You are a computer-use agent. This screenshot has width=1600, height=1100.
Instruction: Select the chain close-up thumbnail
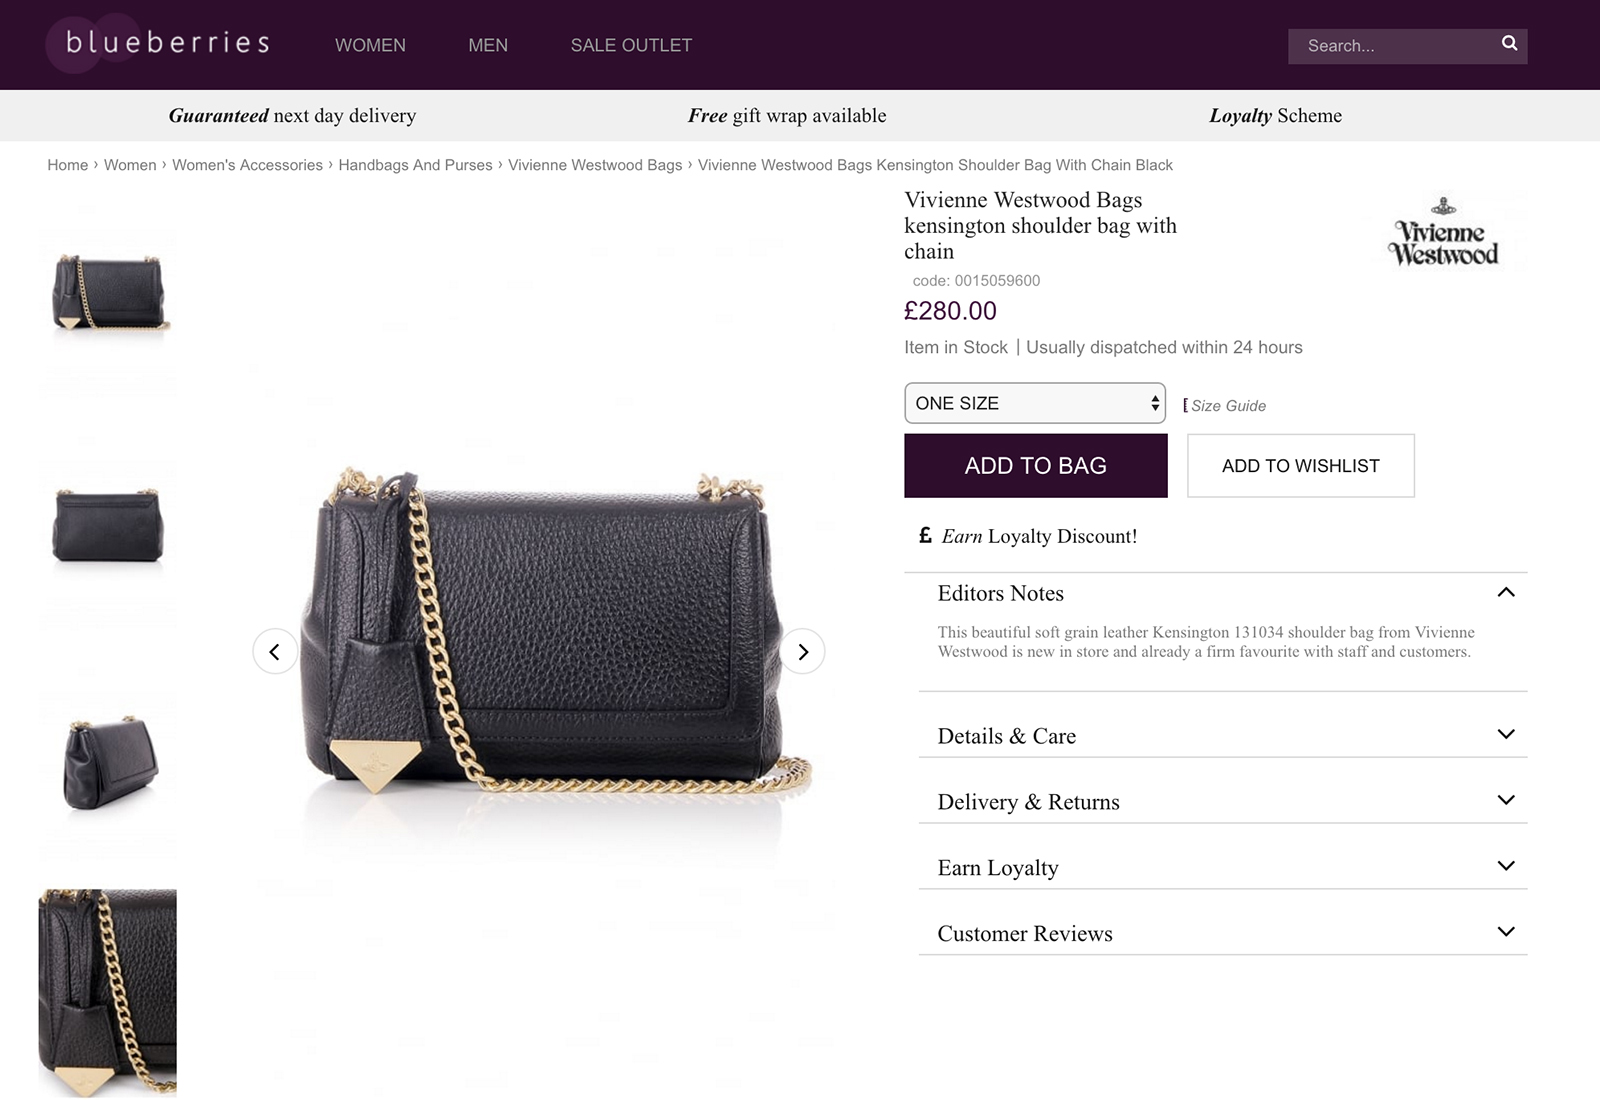point(107,993)
